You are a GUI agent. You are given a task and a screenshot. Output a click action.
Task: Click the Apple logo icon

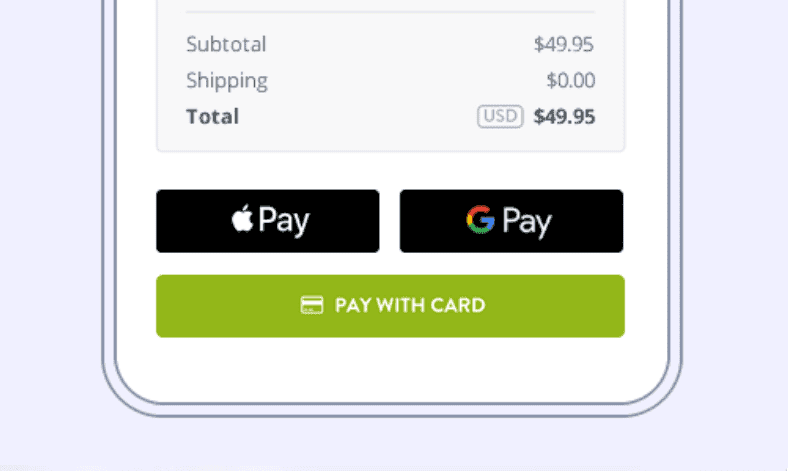click(243, 219)
